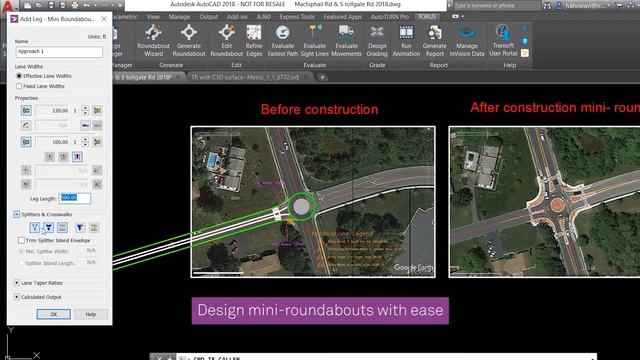Screen dimensions: 640x360
Task: Expand Lane Taper Ratios section
Action: click(16, 282)
